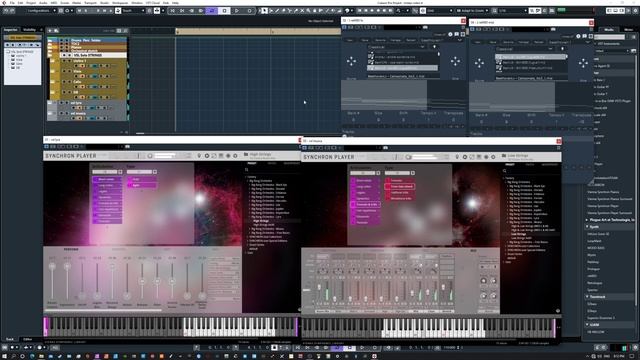This screenshot has width=640, height=360.
Task: Toggle record enable on Violins 1 track
Action: tap(76, 66)
